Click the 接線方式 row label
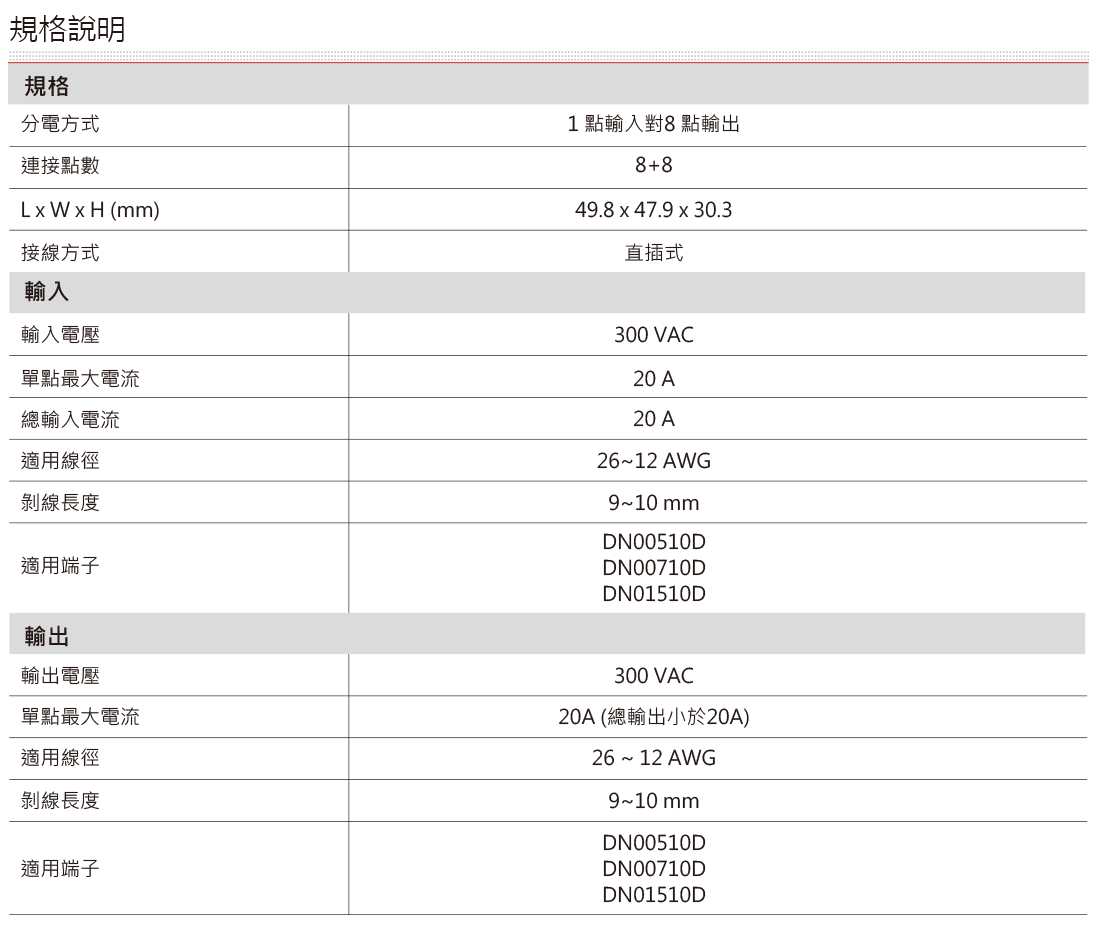 point(60,252)
